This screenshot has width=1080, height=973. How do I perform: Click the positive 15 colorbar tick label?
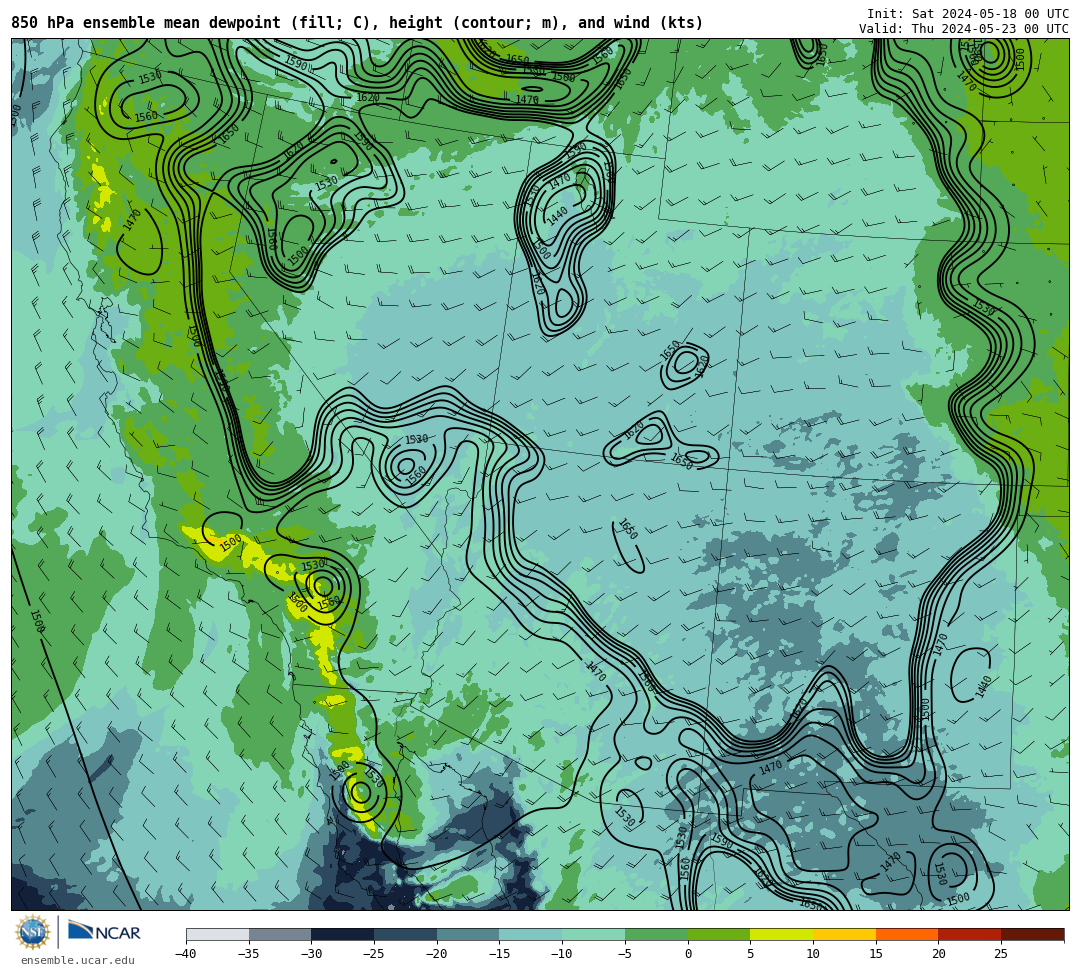click(x=875, y=954)
